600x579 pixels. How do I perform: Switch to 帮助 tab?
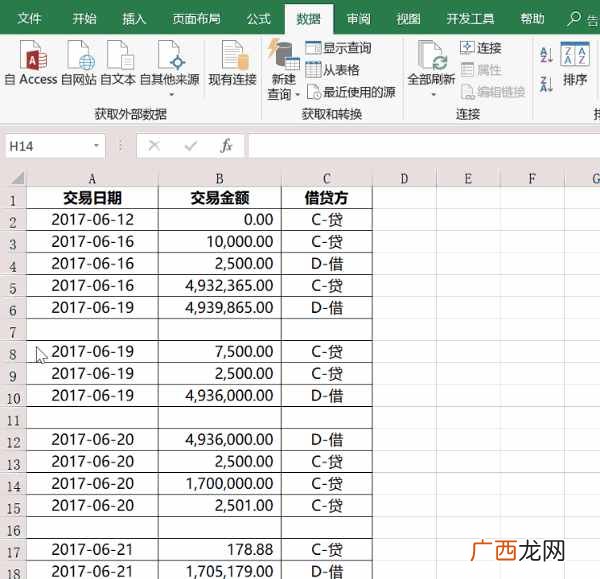coord(532,18)
